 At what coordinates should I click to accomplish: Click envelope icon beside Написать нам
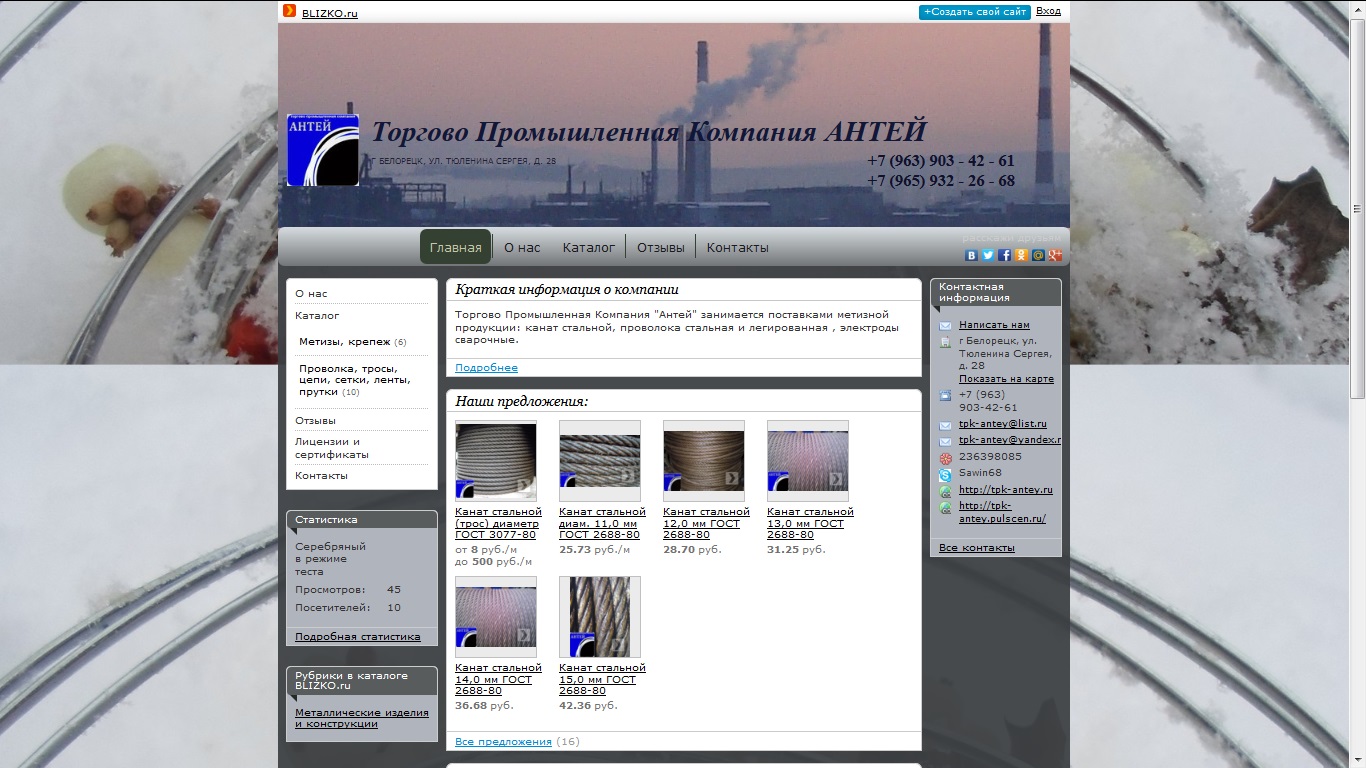(x=945, y=326)
